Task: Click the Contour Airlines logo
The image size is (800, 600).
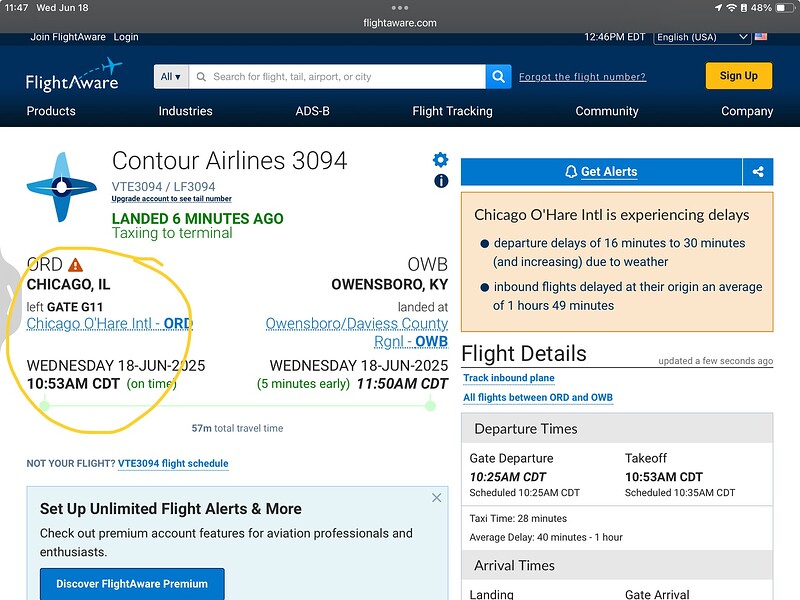Action: click(x=62, y=187)
